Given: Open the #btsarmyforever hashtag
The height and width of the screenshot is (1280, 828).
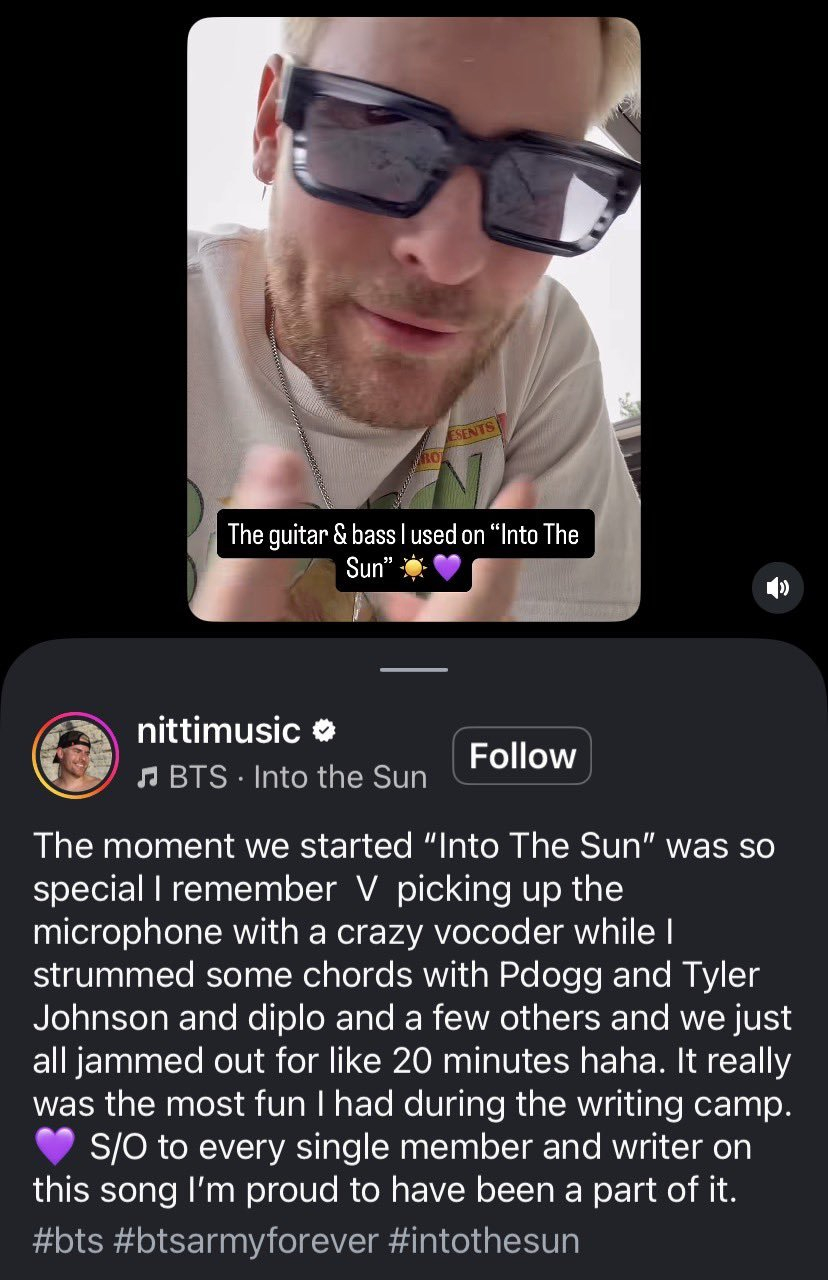Looking at the screenshot, I should coord(246,1241).
